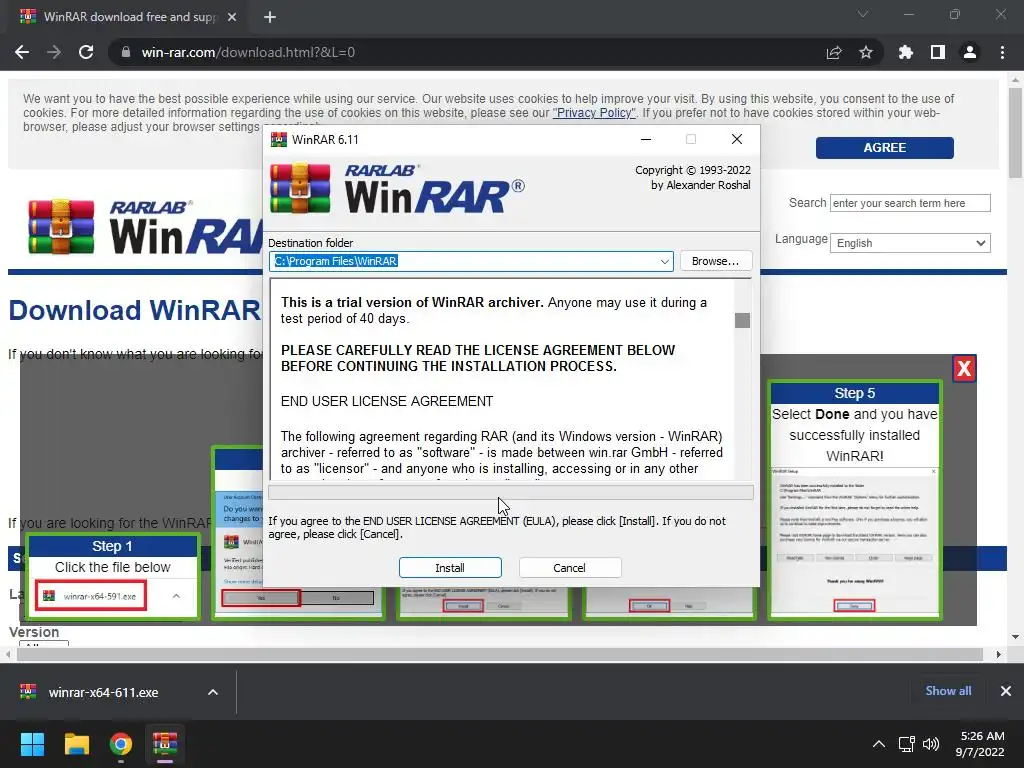Image resolution: width=1024 pixels, height=768 pixels.
Task: Go back in Chrome with back arrow
Action: click(x=22, y=52)
